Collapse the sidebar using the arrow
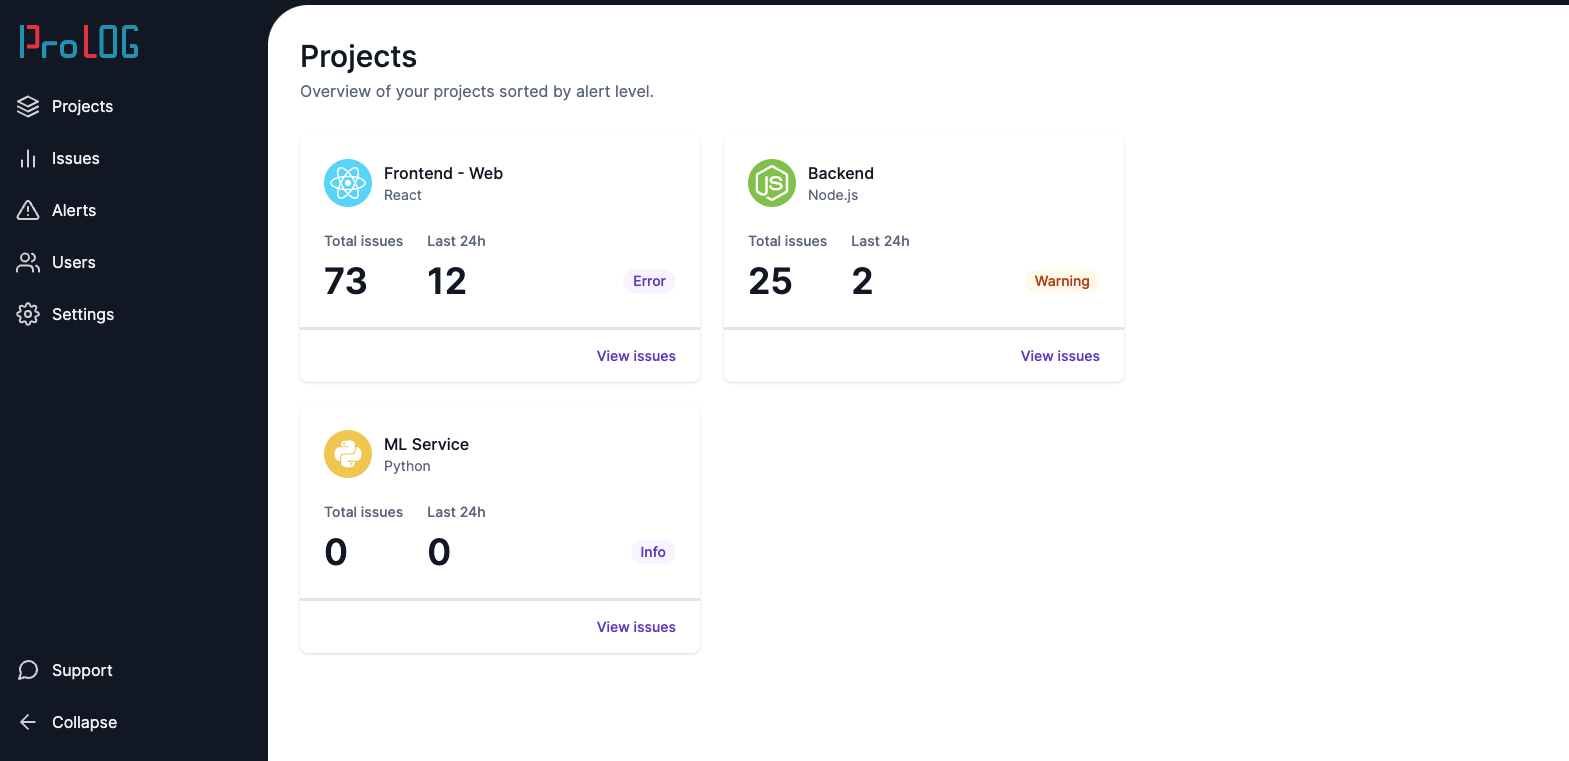Image resolution: width=1569 pixels, height=761 pixels. 28,722
